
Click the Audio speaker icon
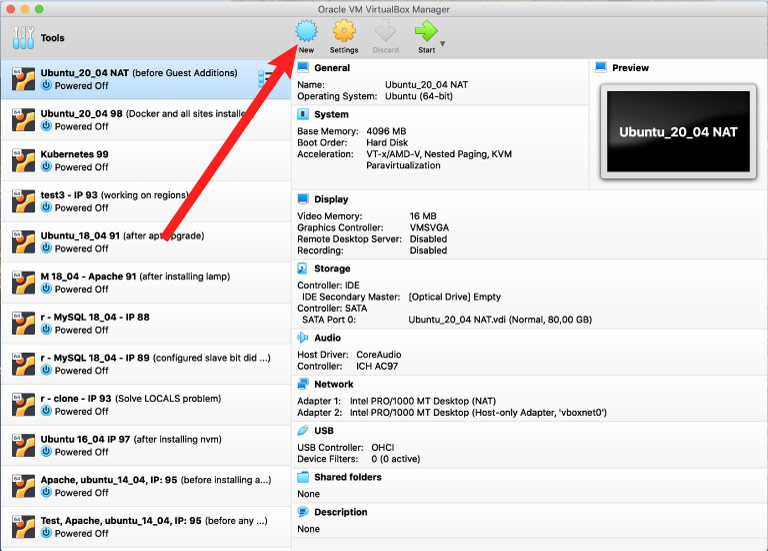coord(303,337)
